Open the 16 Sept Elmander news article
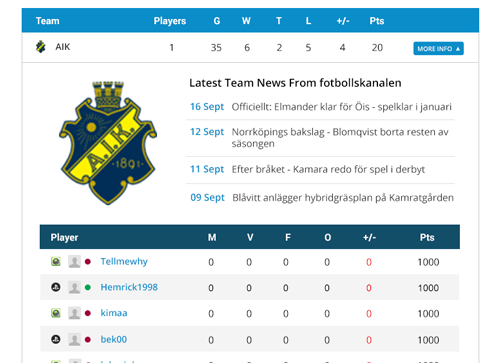 coord(341,107)
